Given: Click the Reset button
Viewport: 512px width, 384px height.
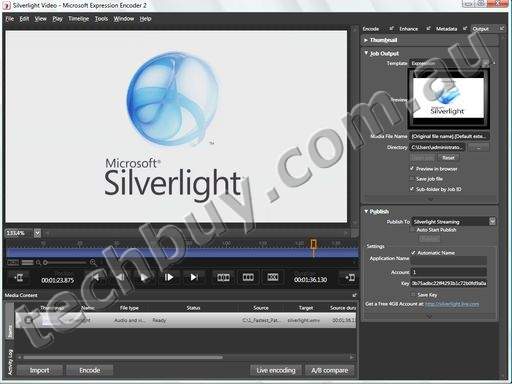Looking at the screenshot, I should 448,158.
